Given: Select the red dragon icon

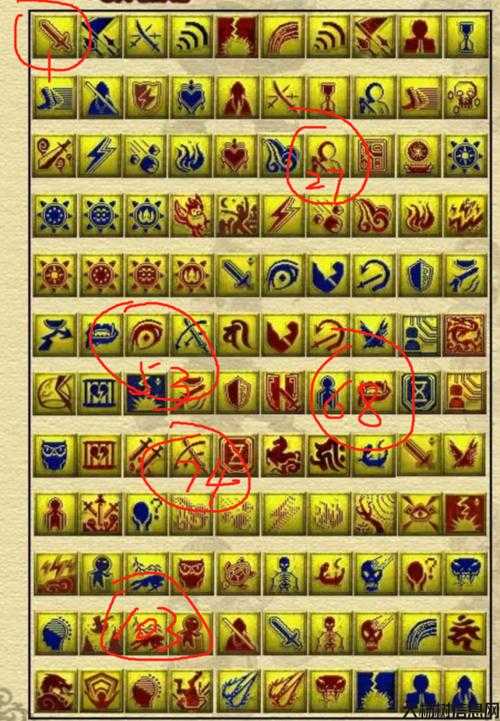Looking at the screenshot, I should click(465, 335).
